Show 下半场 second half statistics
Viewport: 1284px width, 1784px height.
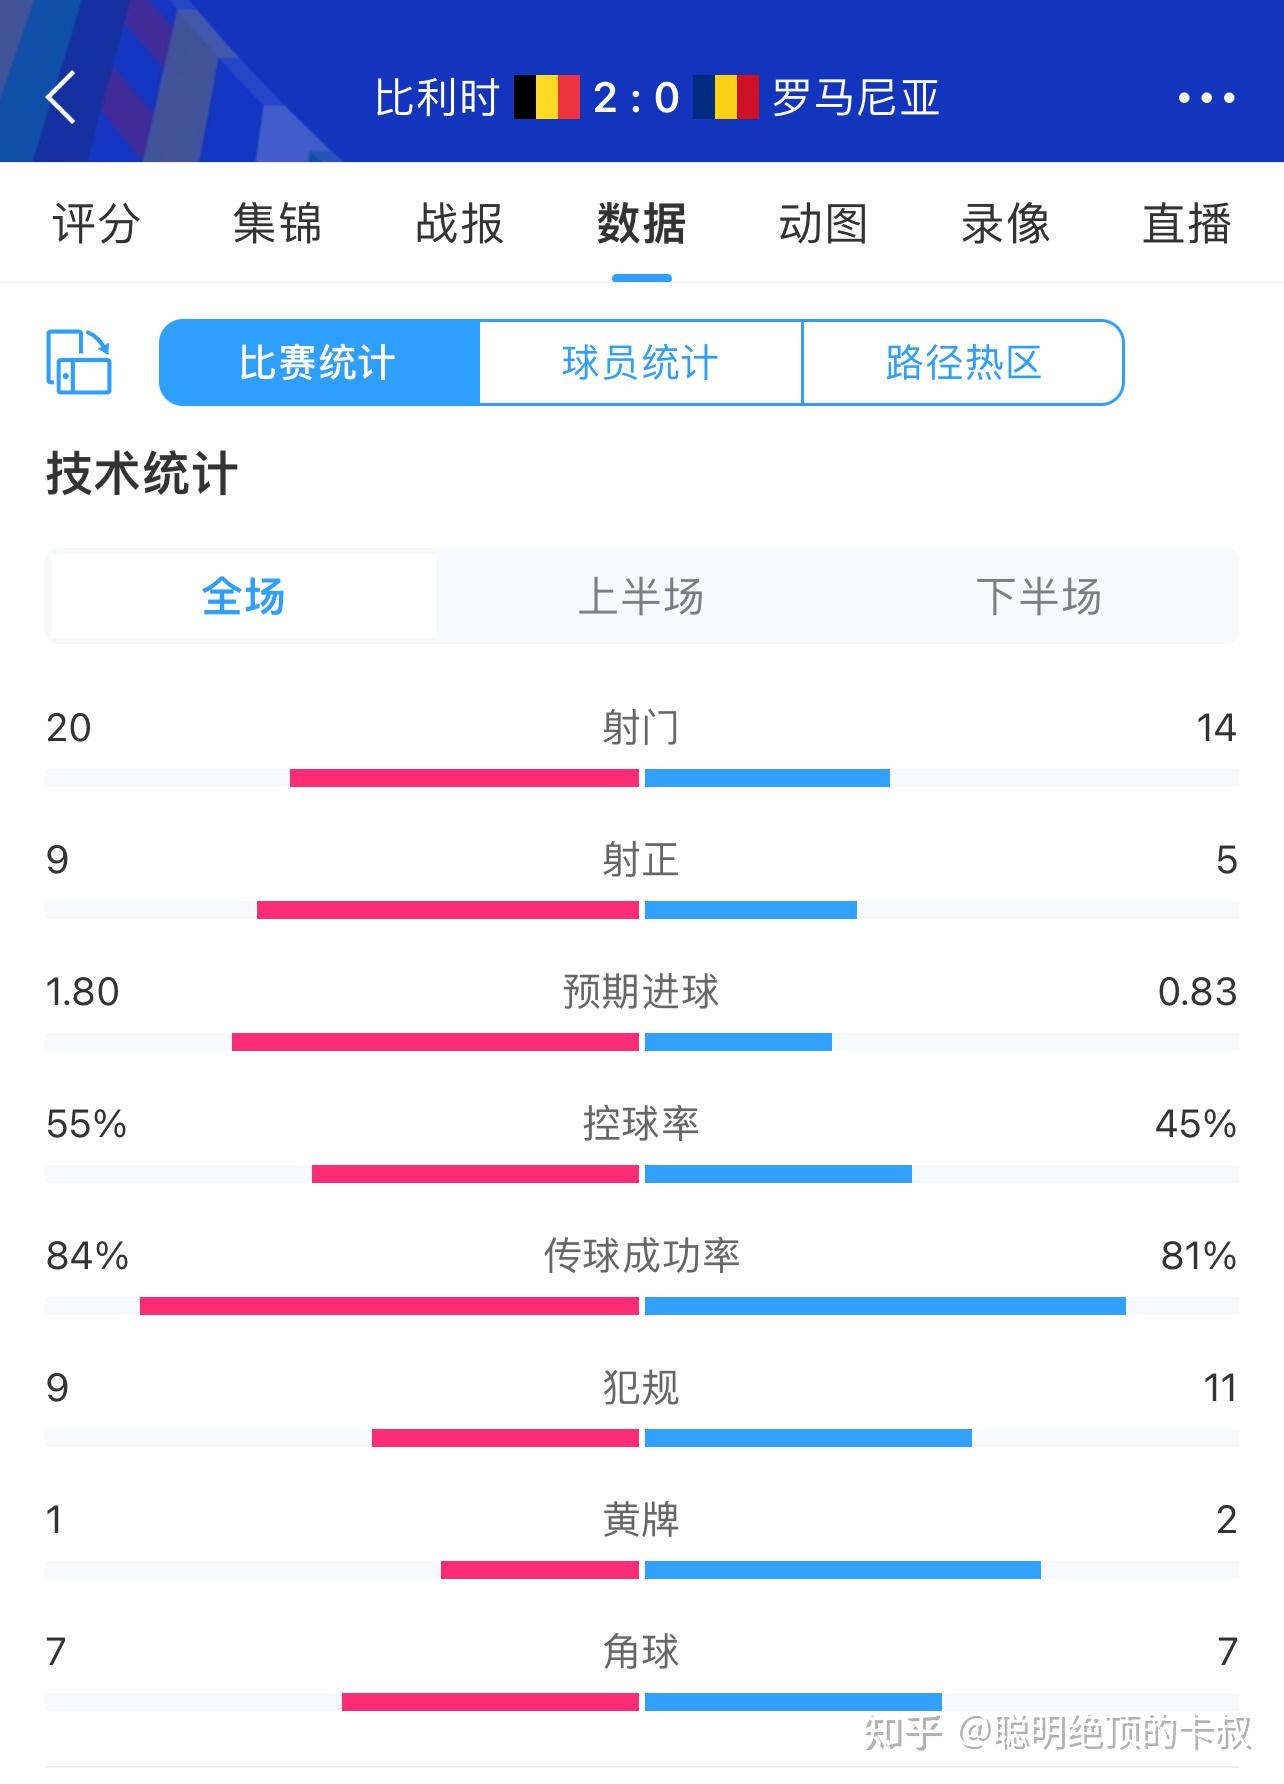point(1038,596)
